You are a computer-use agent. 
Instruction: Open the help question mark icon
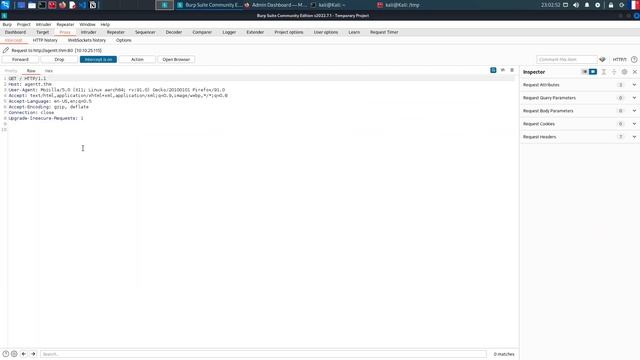point(634,60)
